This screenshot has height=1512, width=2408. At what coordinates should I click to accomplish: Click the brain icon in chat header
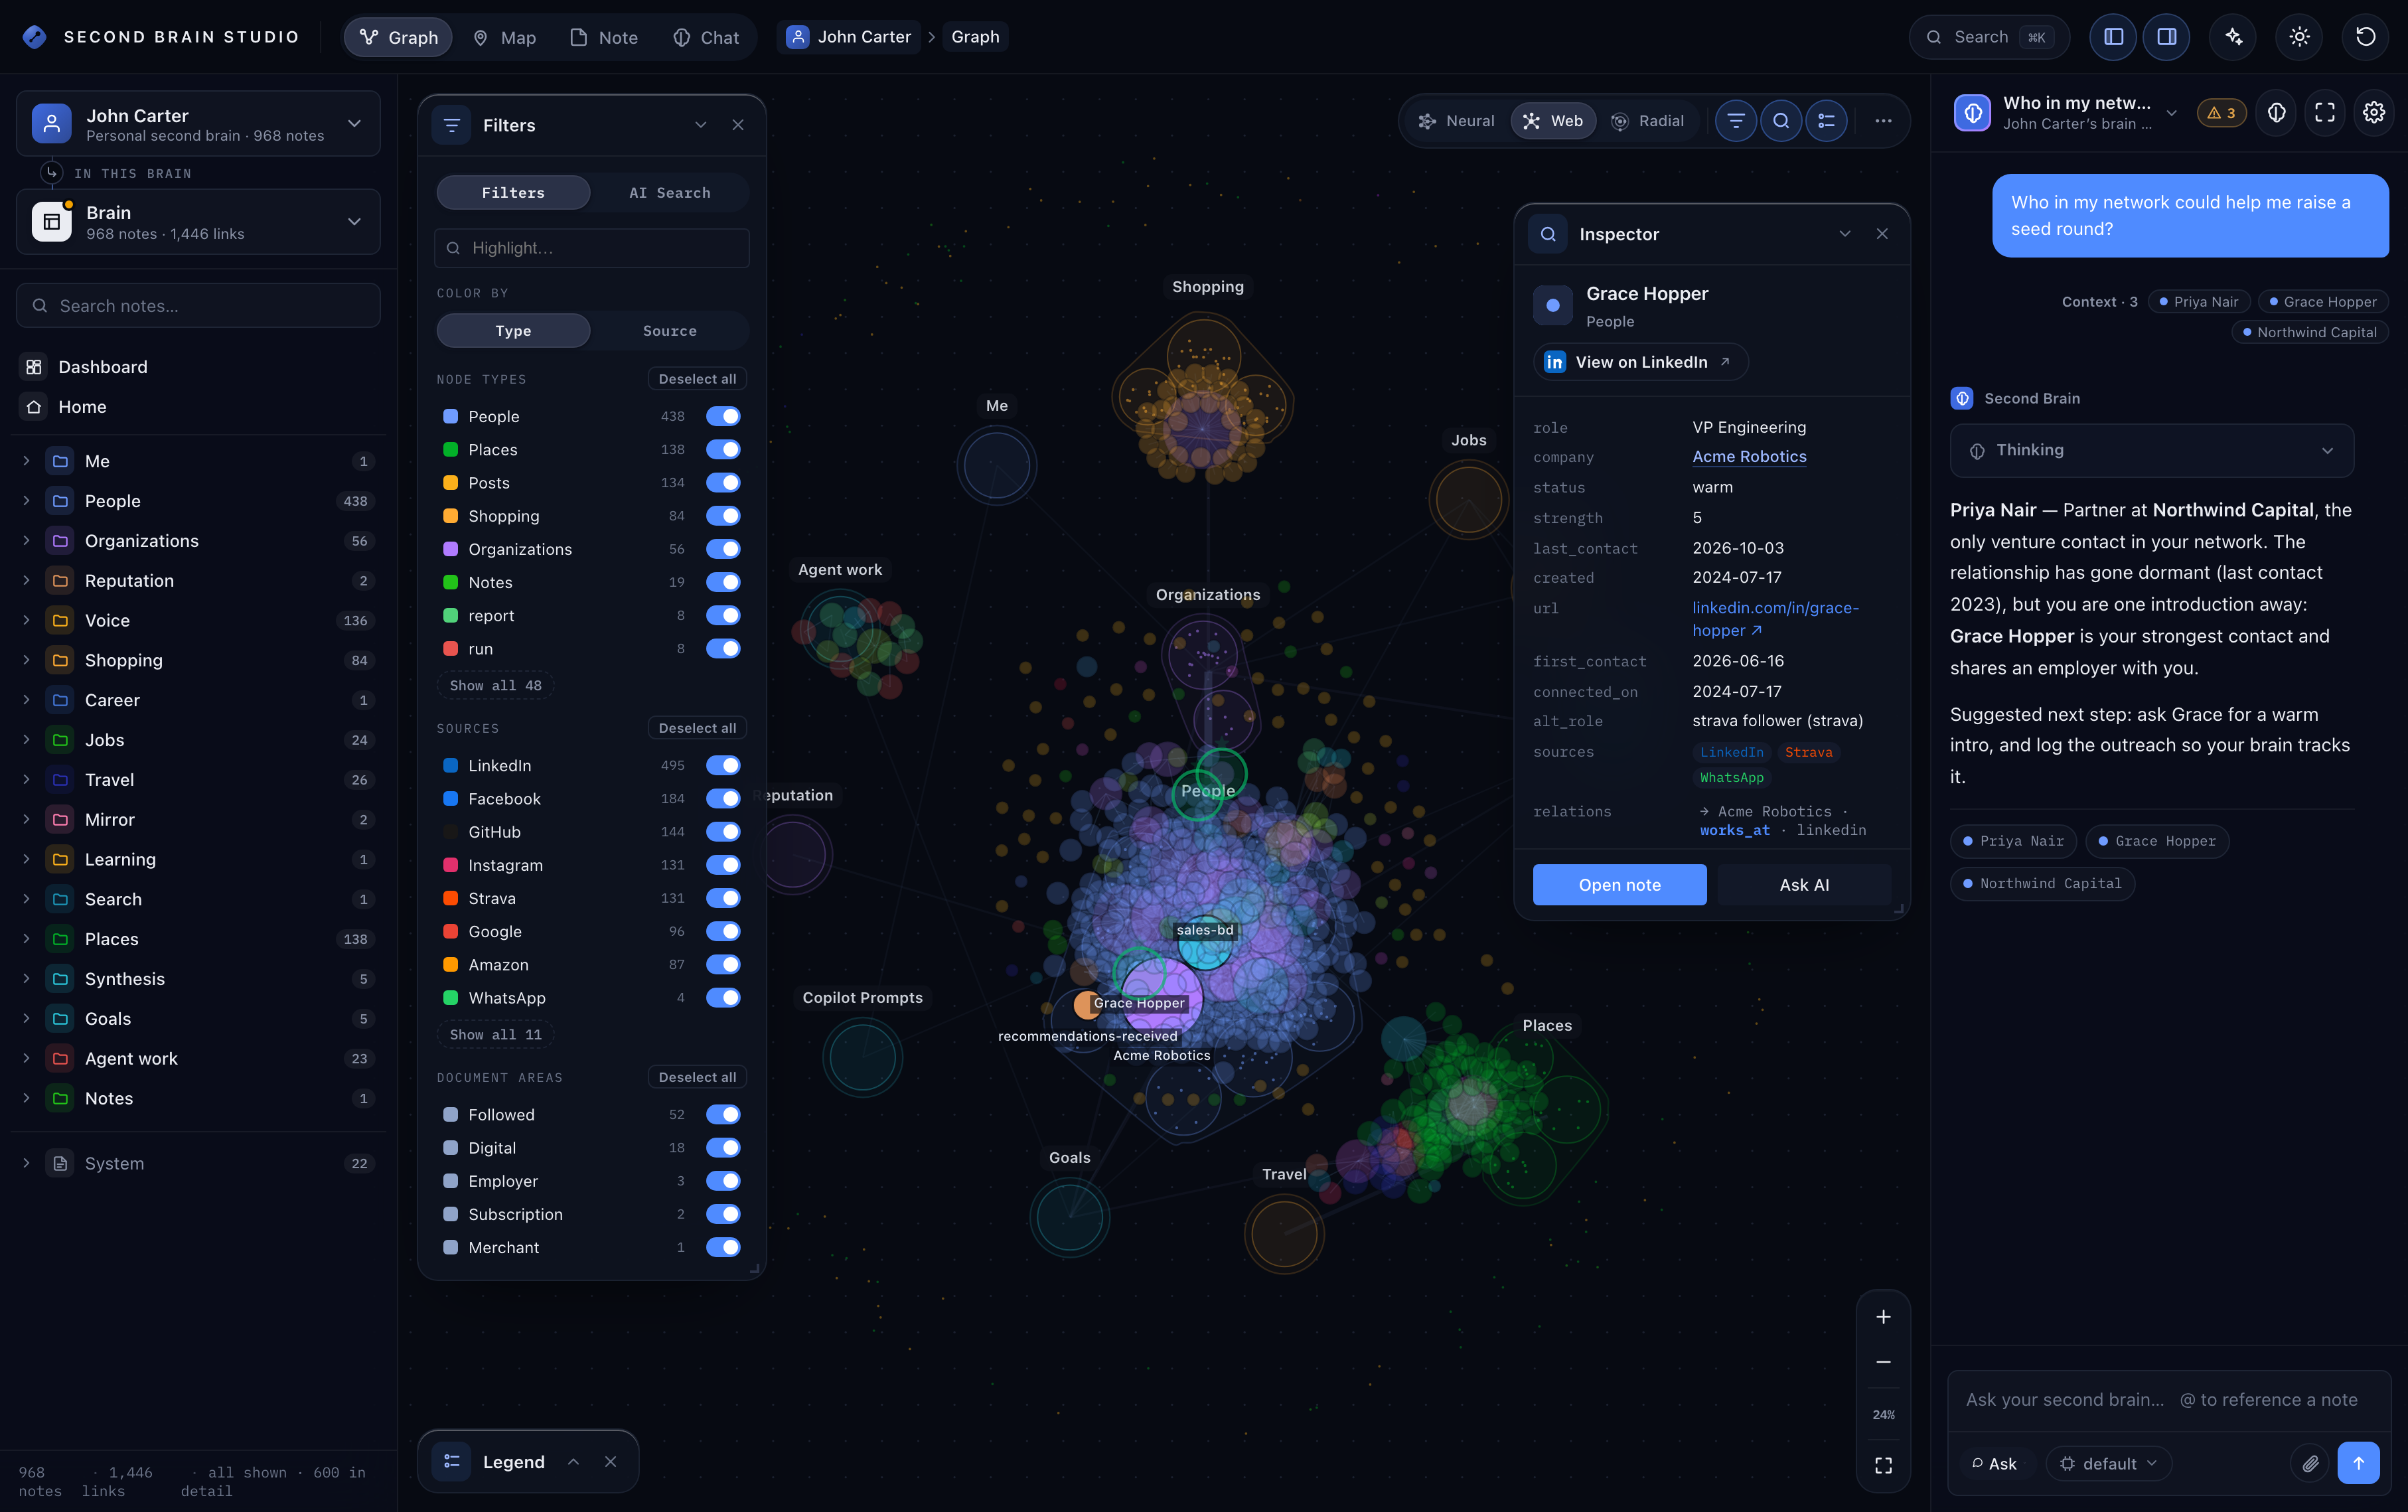[2276, 113]
